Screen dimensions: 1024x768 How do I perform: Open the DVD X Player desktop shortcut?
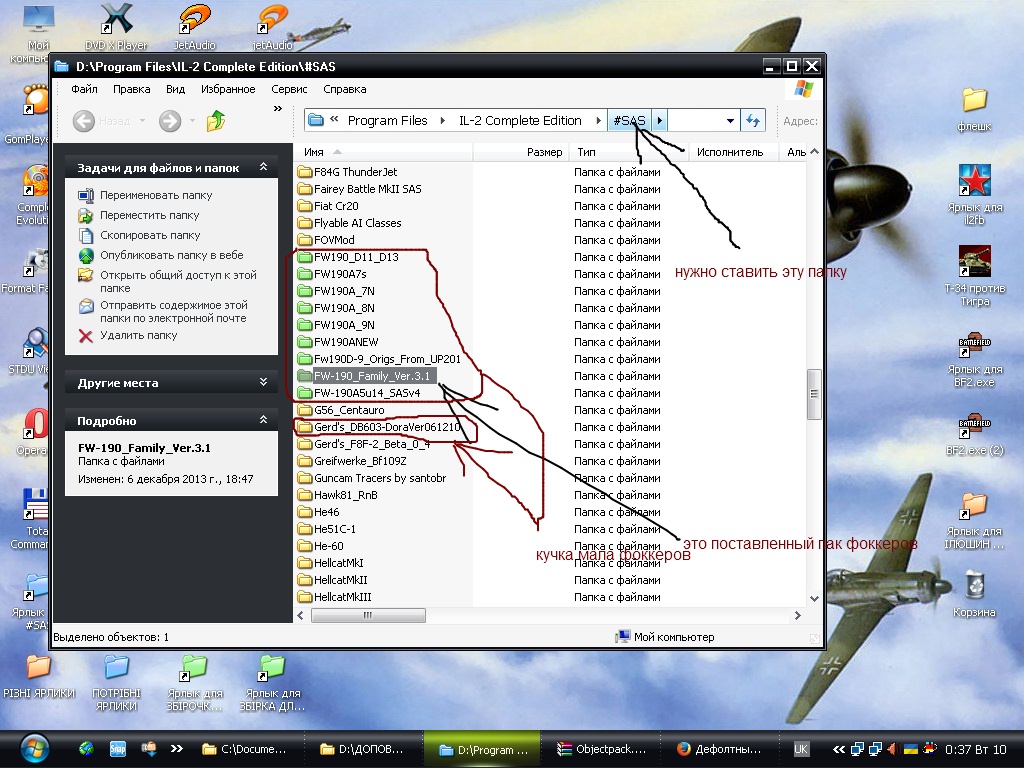coord(116,26)
